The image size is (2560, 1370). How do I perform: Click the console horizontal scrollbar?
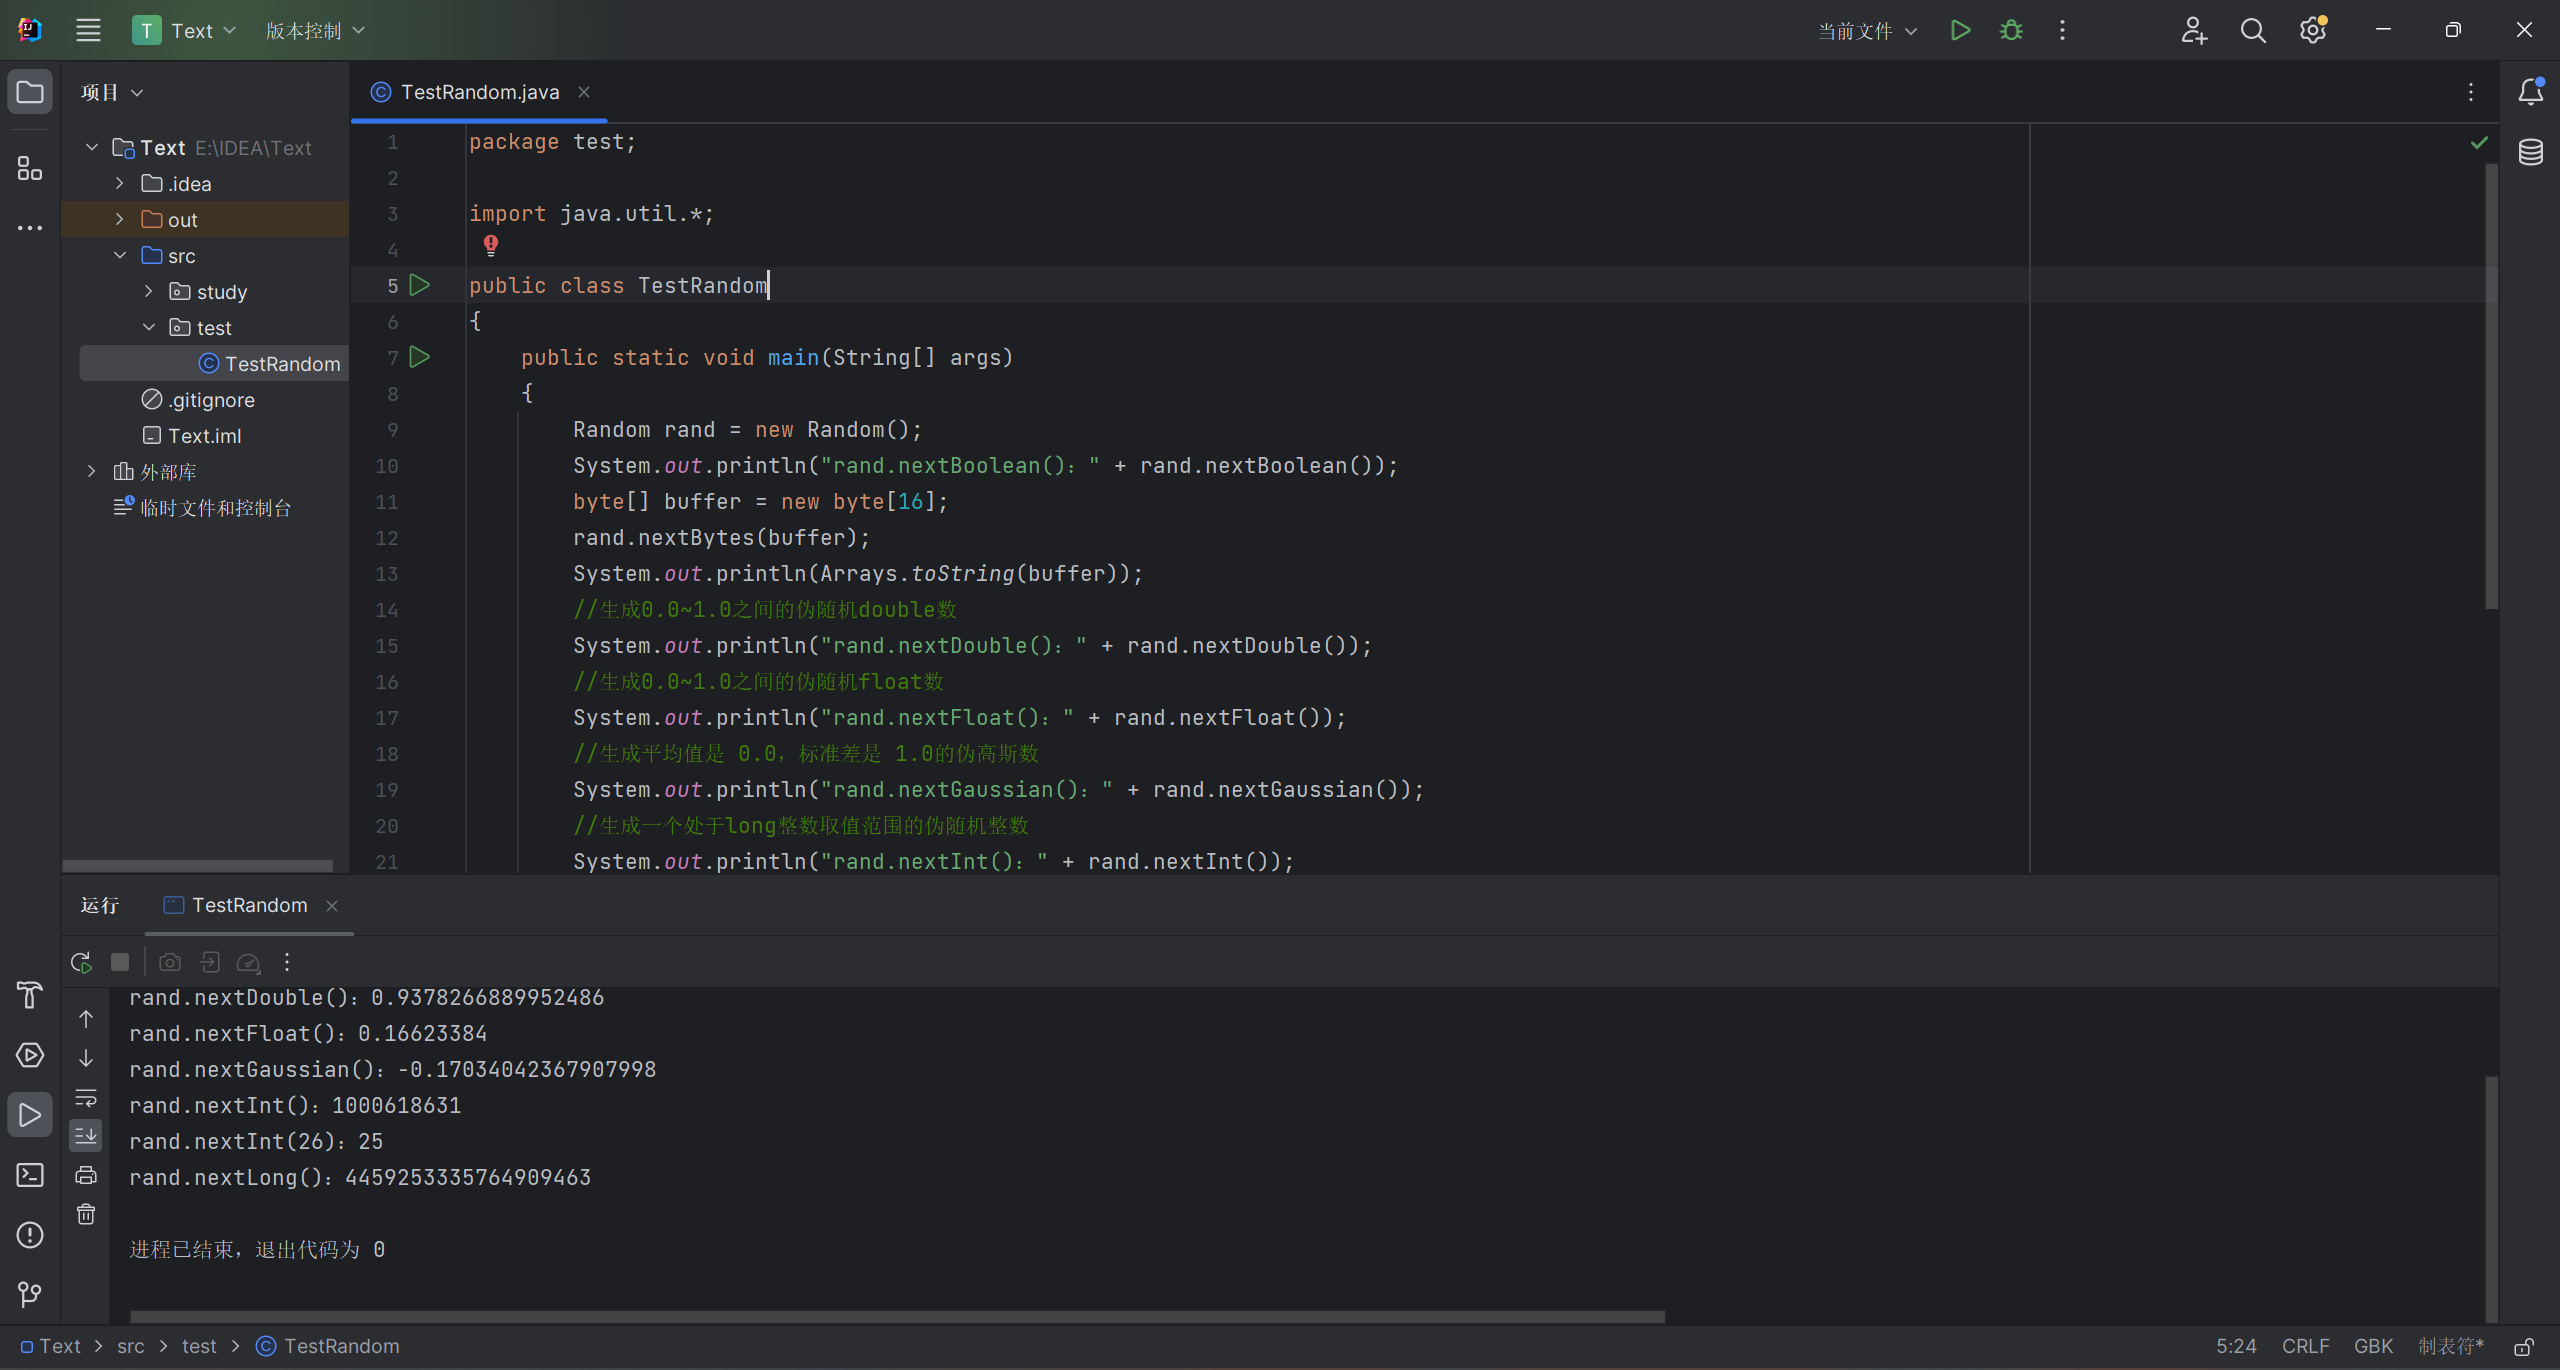tap(896, 1317)
